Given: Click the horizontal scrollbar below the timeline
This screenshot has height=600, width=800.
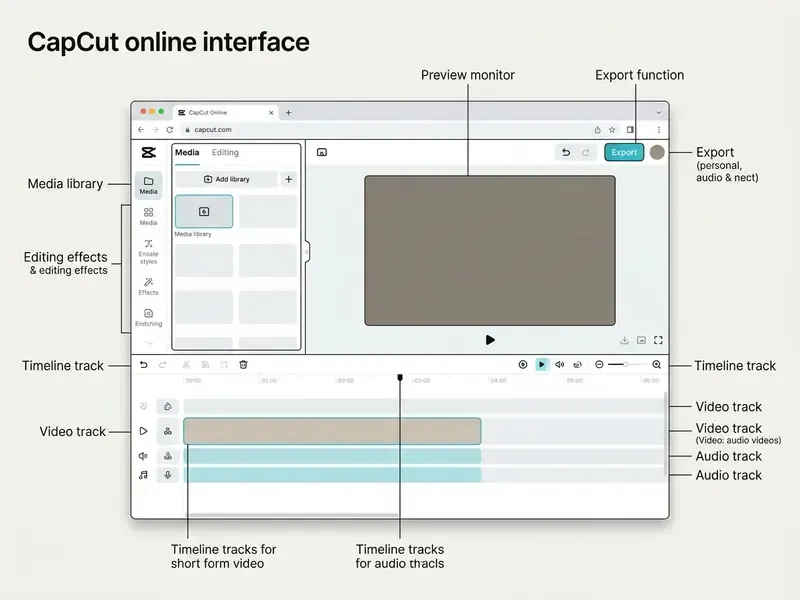Looking at the screenshot, I should pyautogui.click(x=291, y=515).
